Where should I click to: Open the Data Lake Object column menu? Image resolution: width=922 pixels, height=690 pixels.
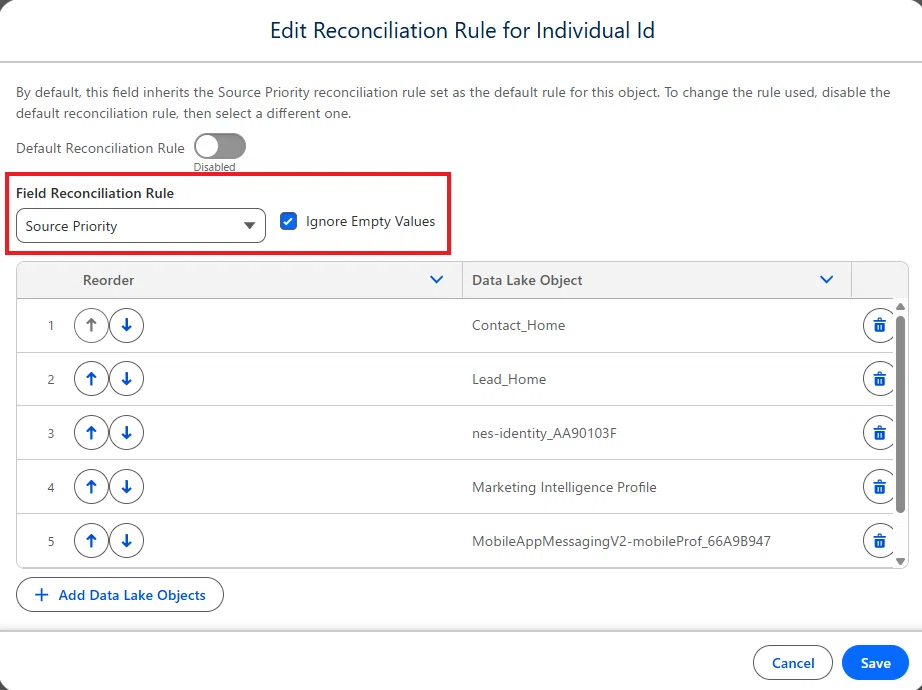826,279
